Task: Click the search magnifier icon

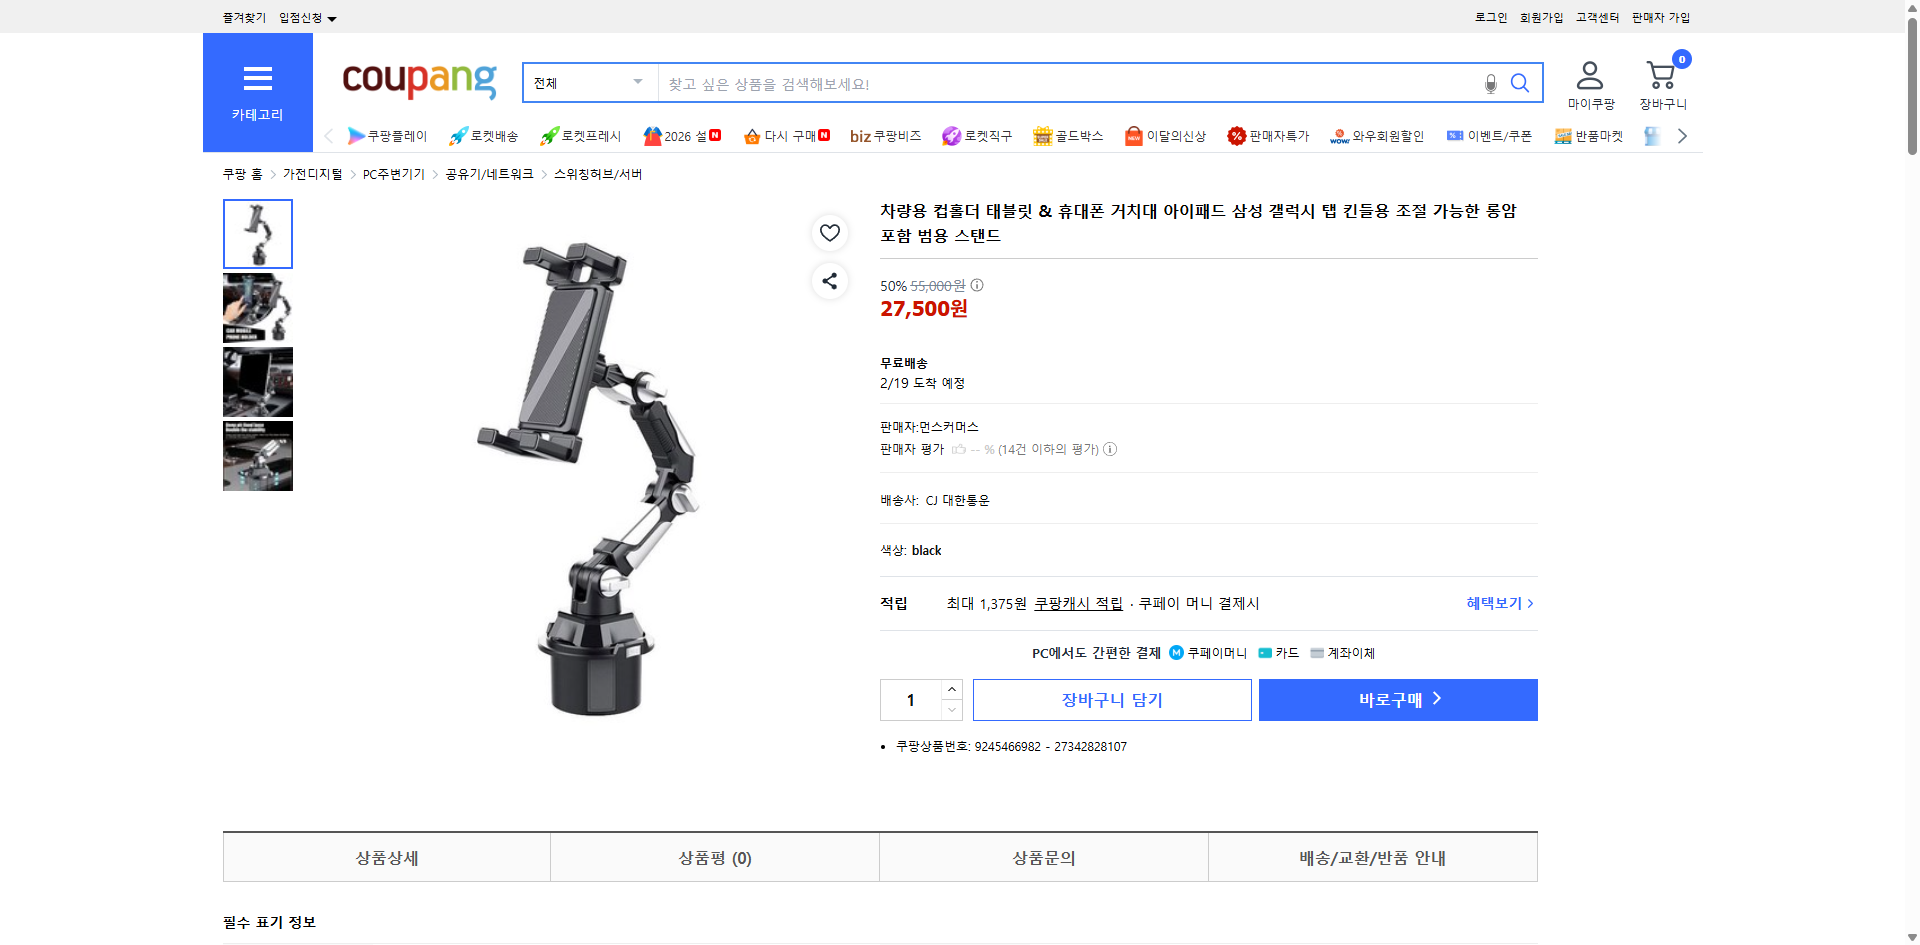Action: click(x=1520, y=84)
